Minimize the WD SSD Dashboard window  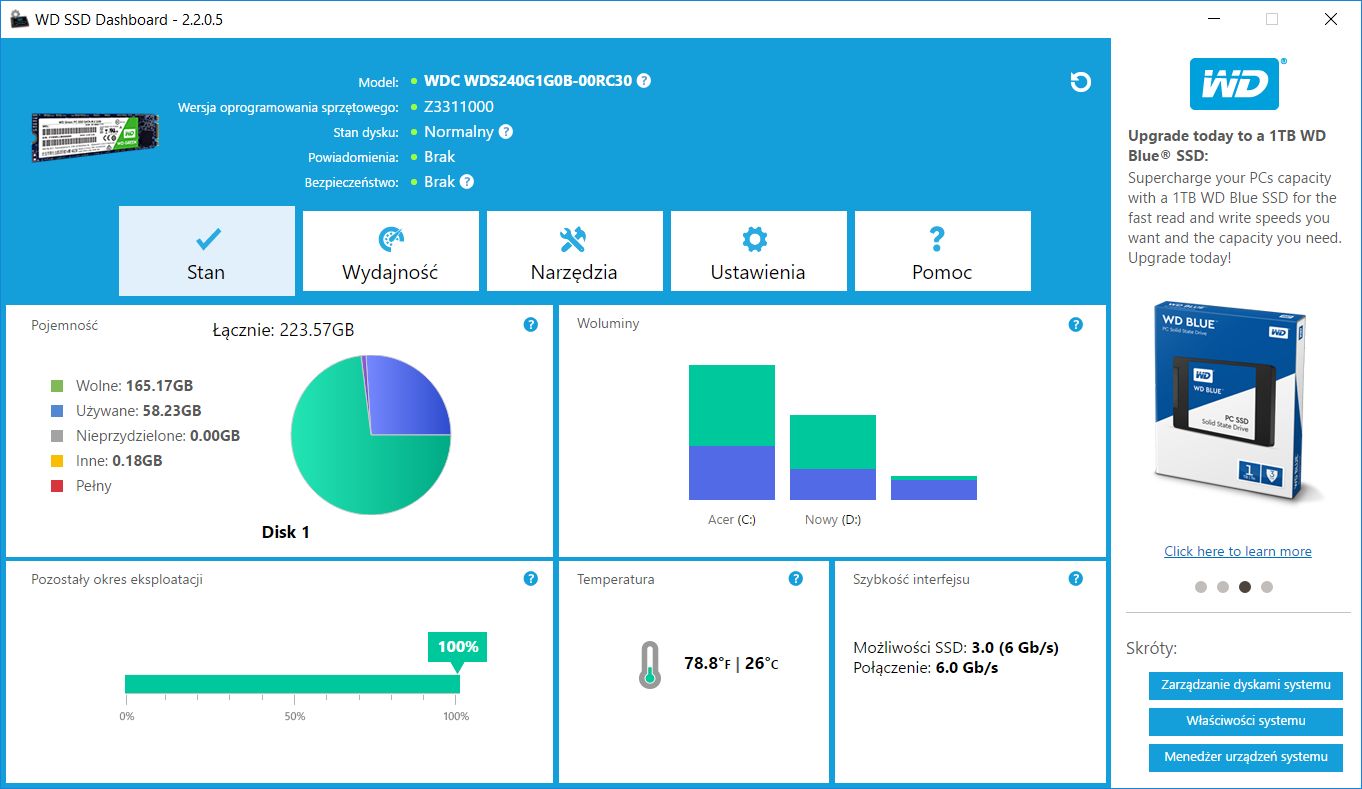pyautogui.click(x=1213, y=19)
